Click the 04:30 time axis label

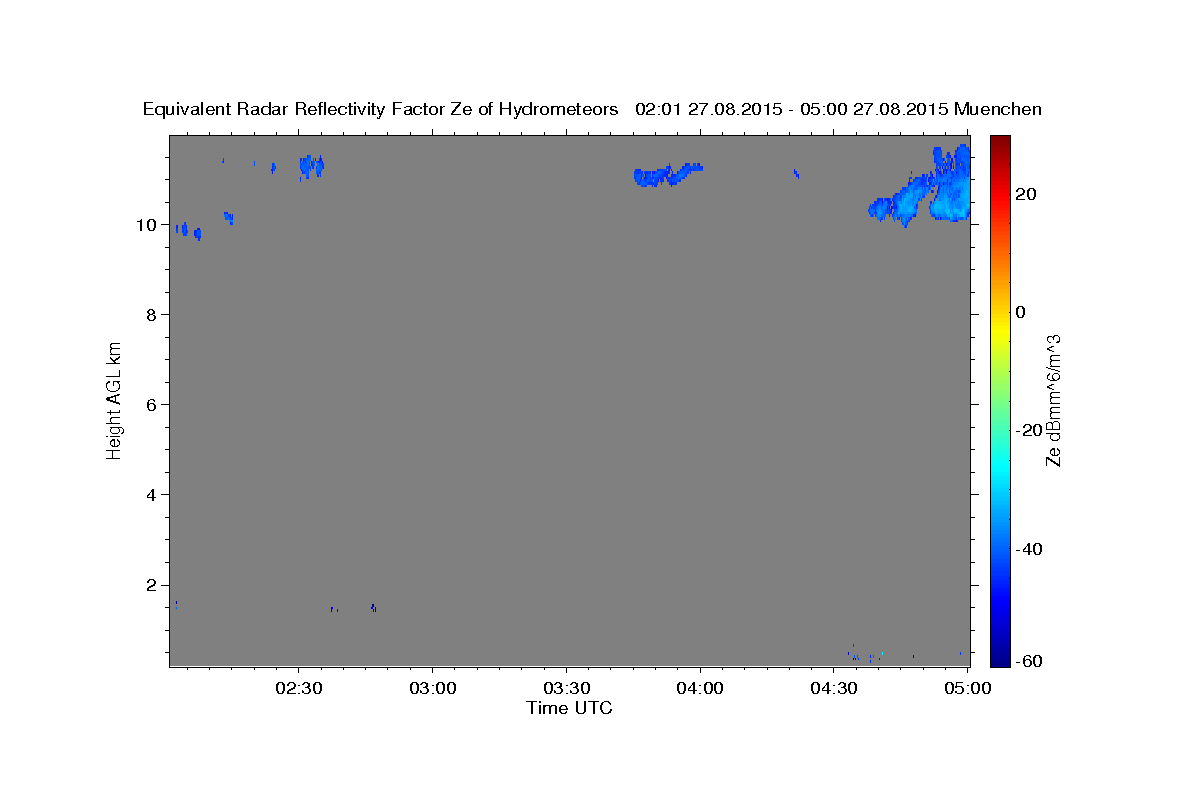pos(834,688)
